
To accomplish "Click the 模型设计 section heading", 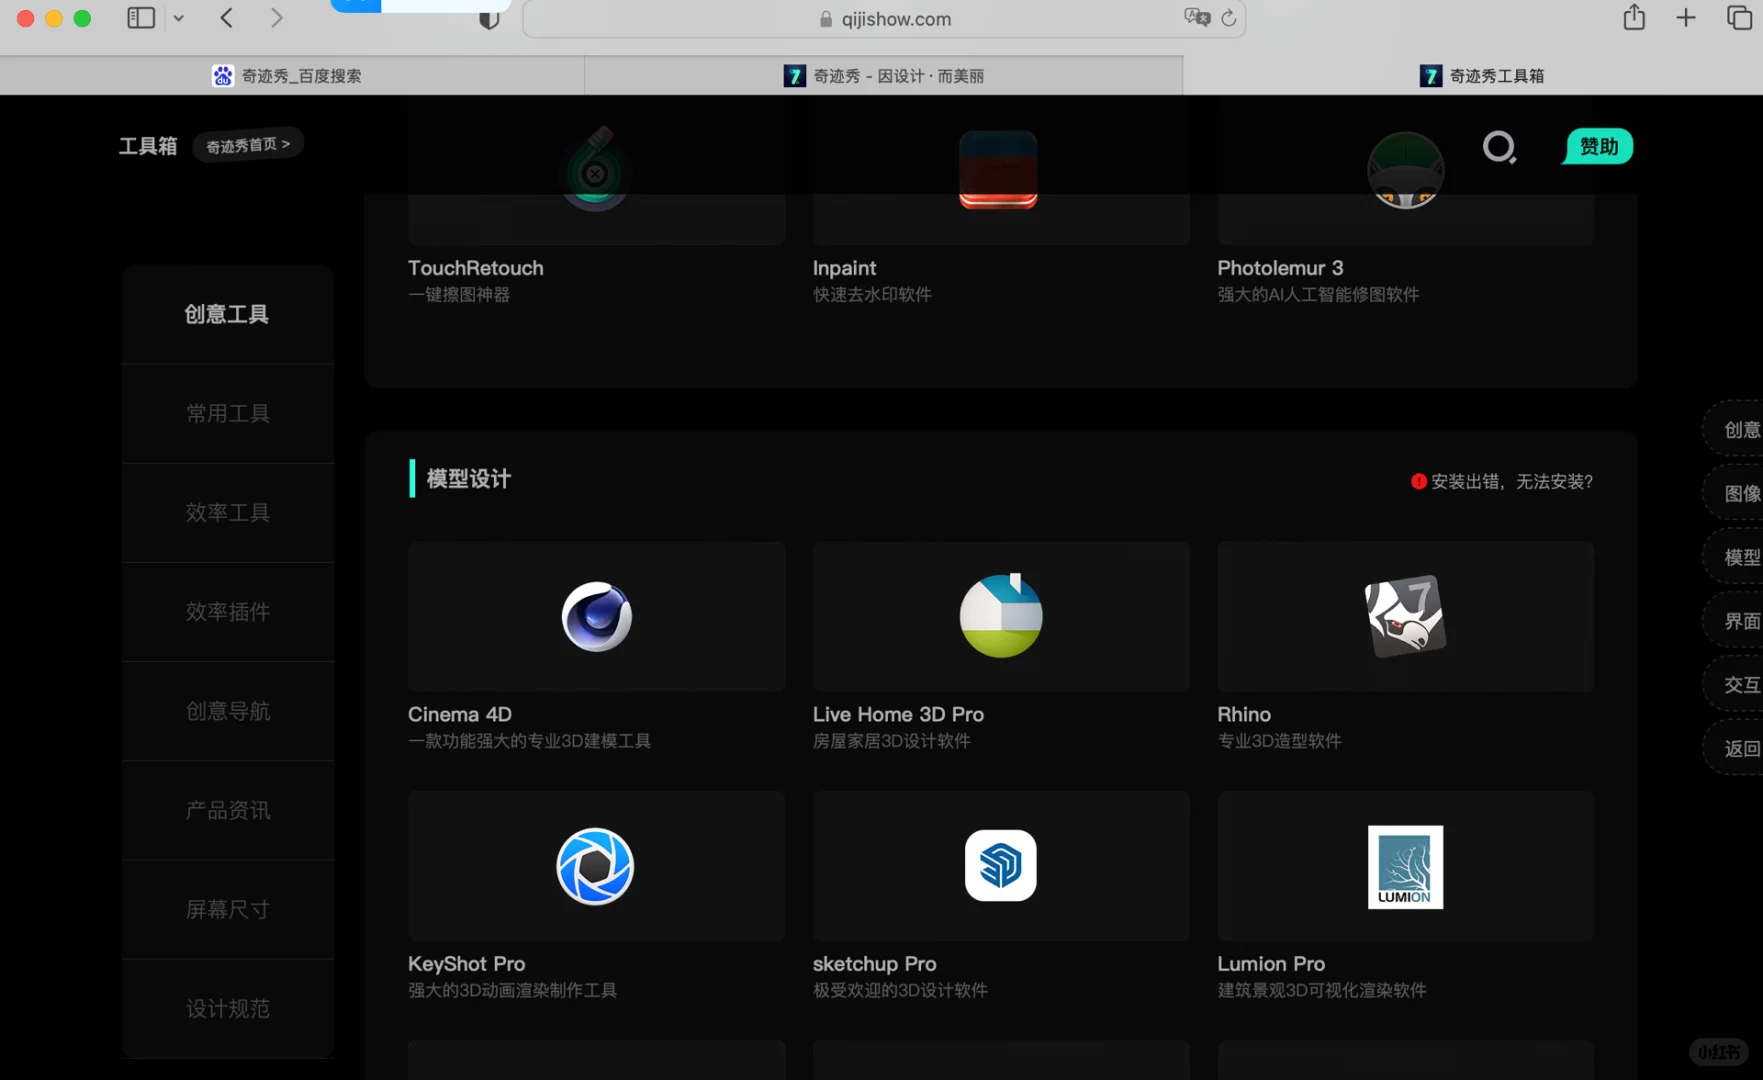I will pyautogui.click(x=468, y=479).
